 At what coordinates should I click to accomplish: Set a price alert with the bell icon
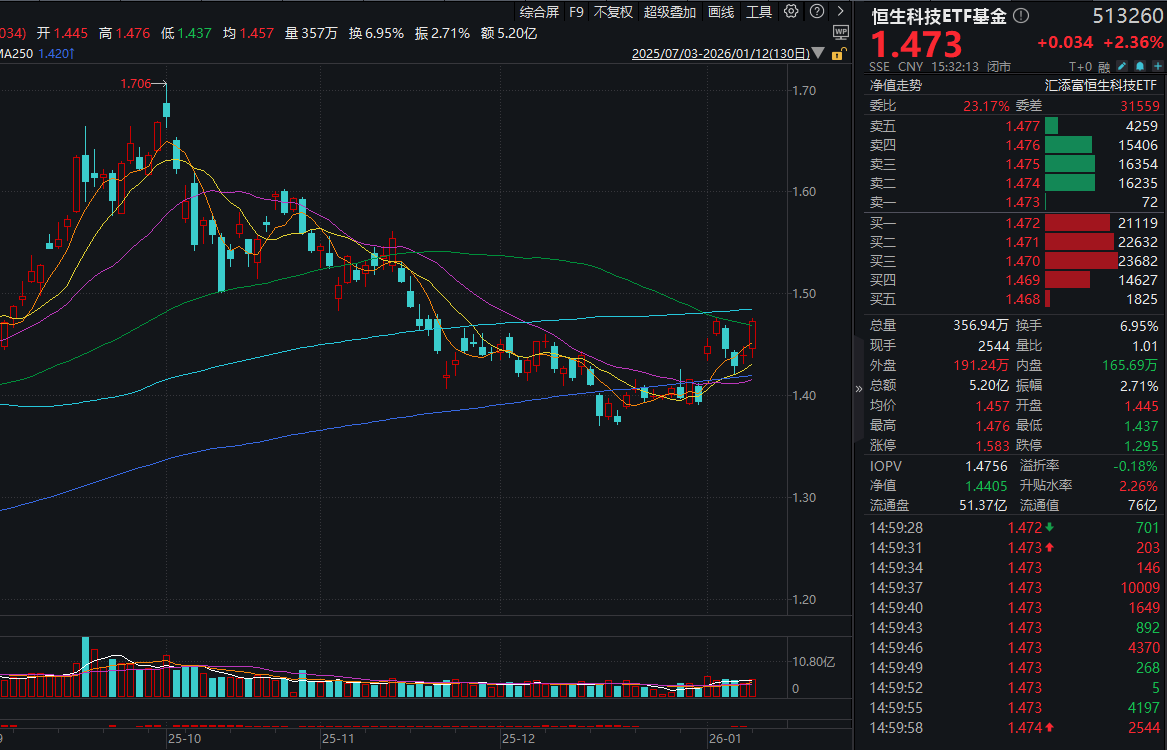1140,67
